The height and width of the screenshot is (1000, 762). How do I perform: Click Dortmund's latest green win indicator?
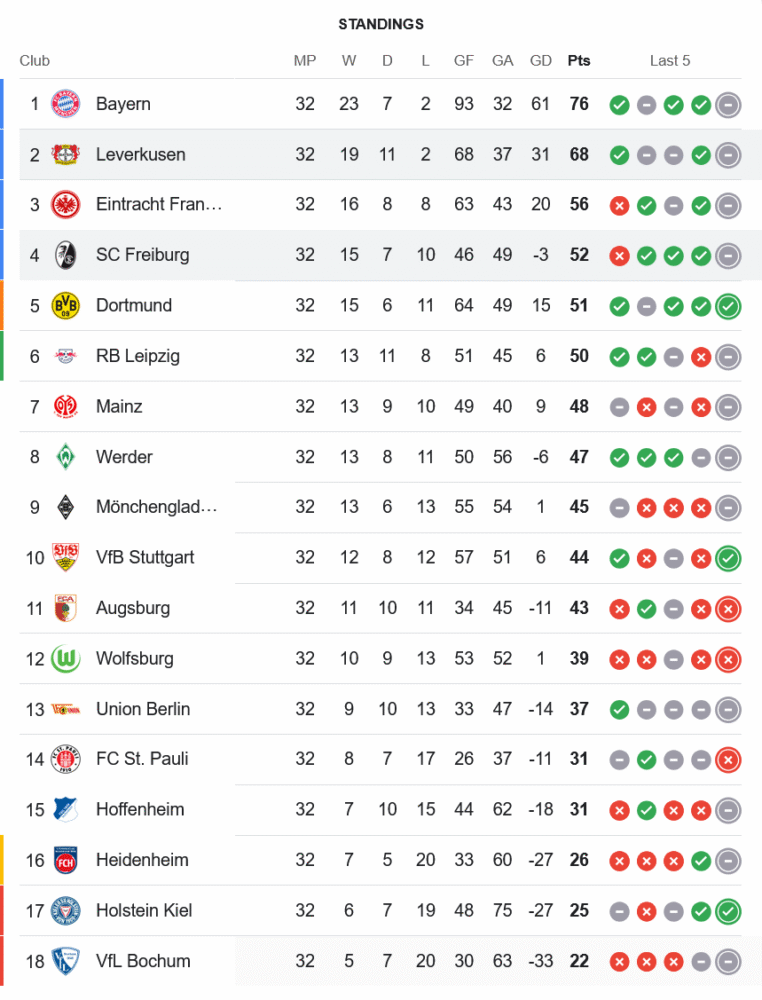(728, 306)
